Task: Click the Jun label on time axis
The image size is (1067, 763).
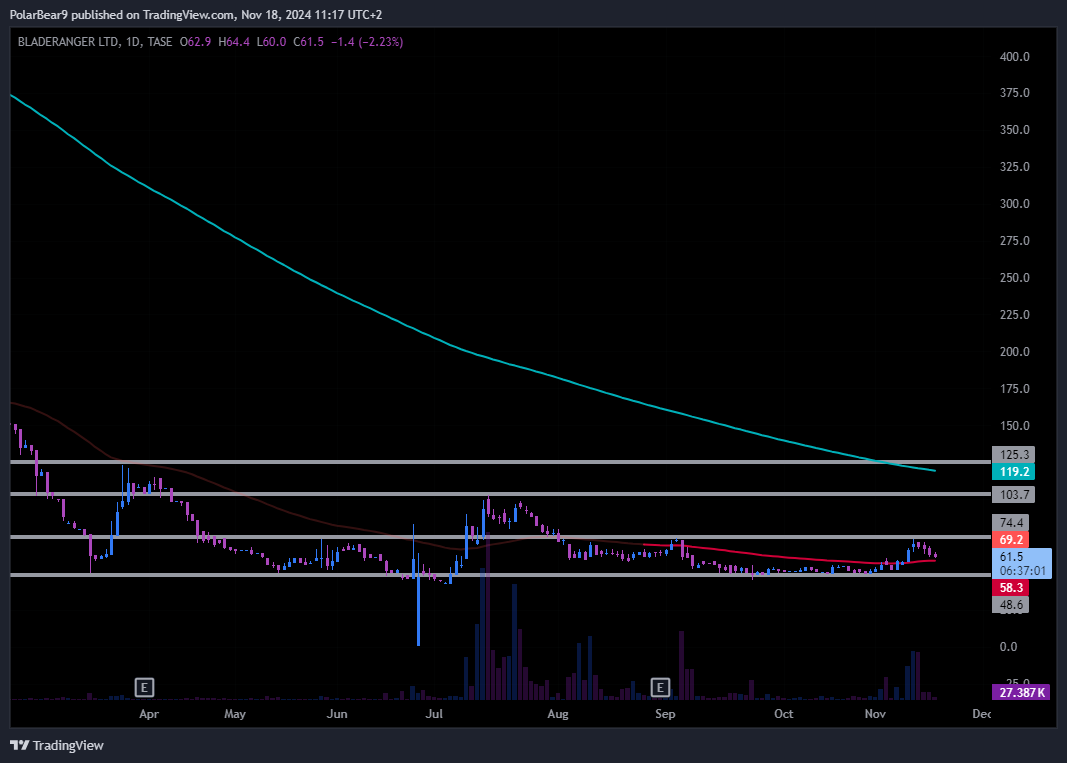Action: click(x=337, y=714)
